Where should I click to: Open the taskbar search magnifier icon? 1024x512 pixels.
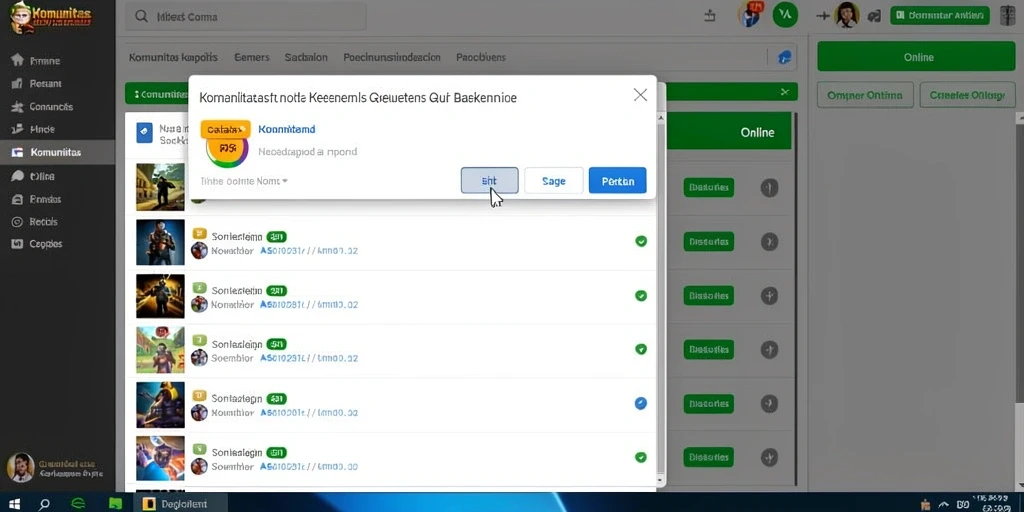[44, 504]
